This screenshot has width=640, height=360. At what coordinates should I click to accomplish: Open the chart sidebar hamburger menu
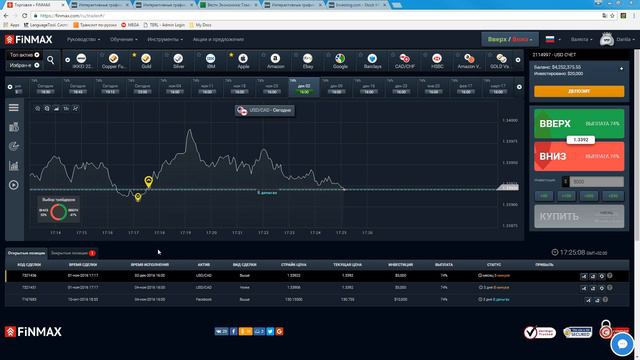pos(14,108)
